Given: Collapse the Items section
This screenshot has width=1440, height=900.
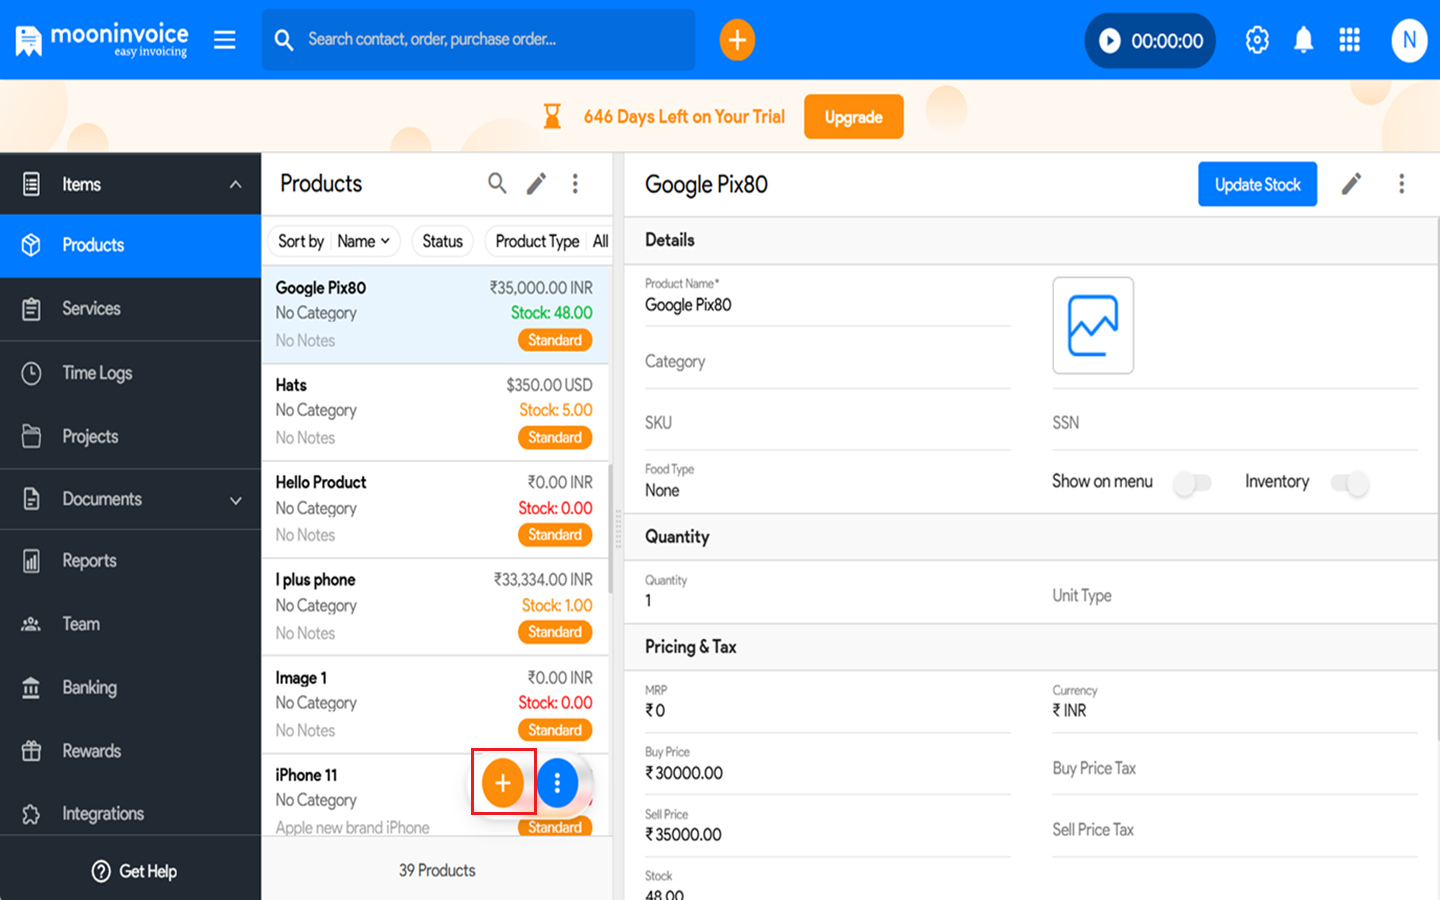Looking at the screenshot, I should (236, 184).
